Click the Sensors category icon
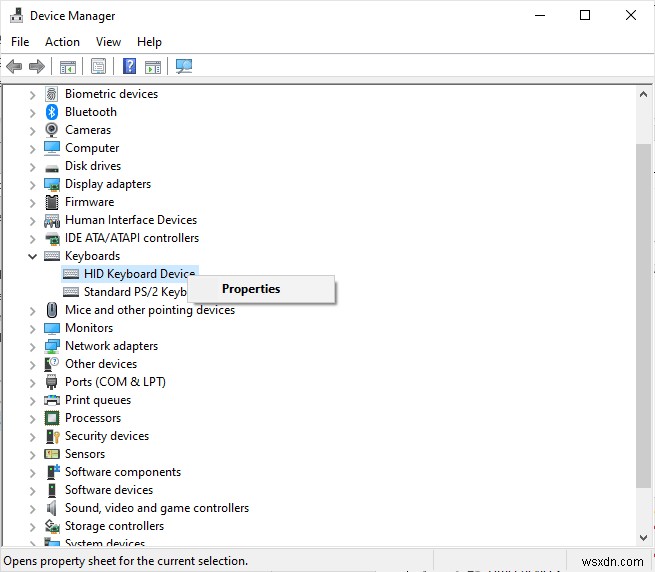 [52, 454]
